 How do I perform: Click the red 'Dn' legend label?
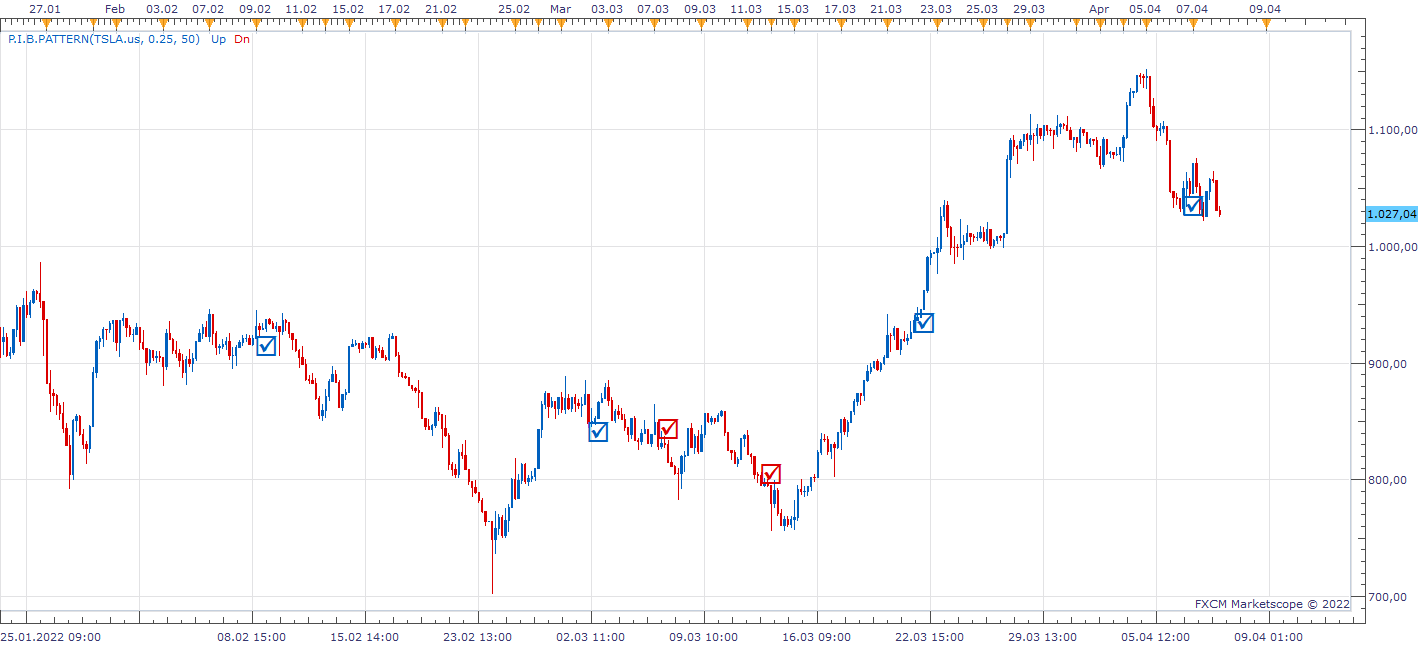(242, 40)
